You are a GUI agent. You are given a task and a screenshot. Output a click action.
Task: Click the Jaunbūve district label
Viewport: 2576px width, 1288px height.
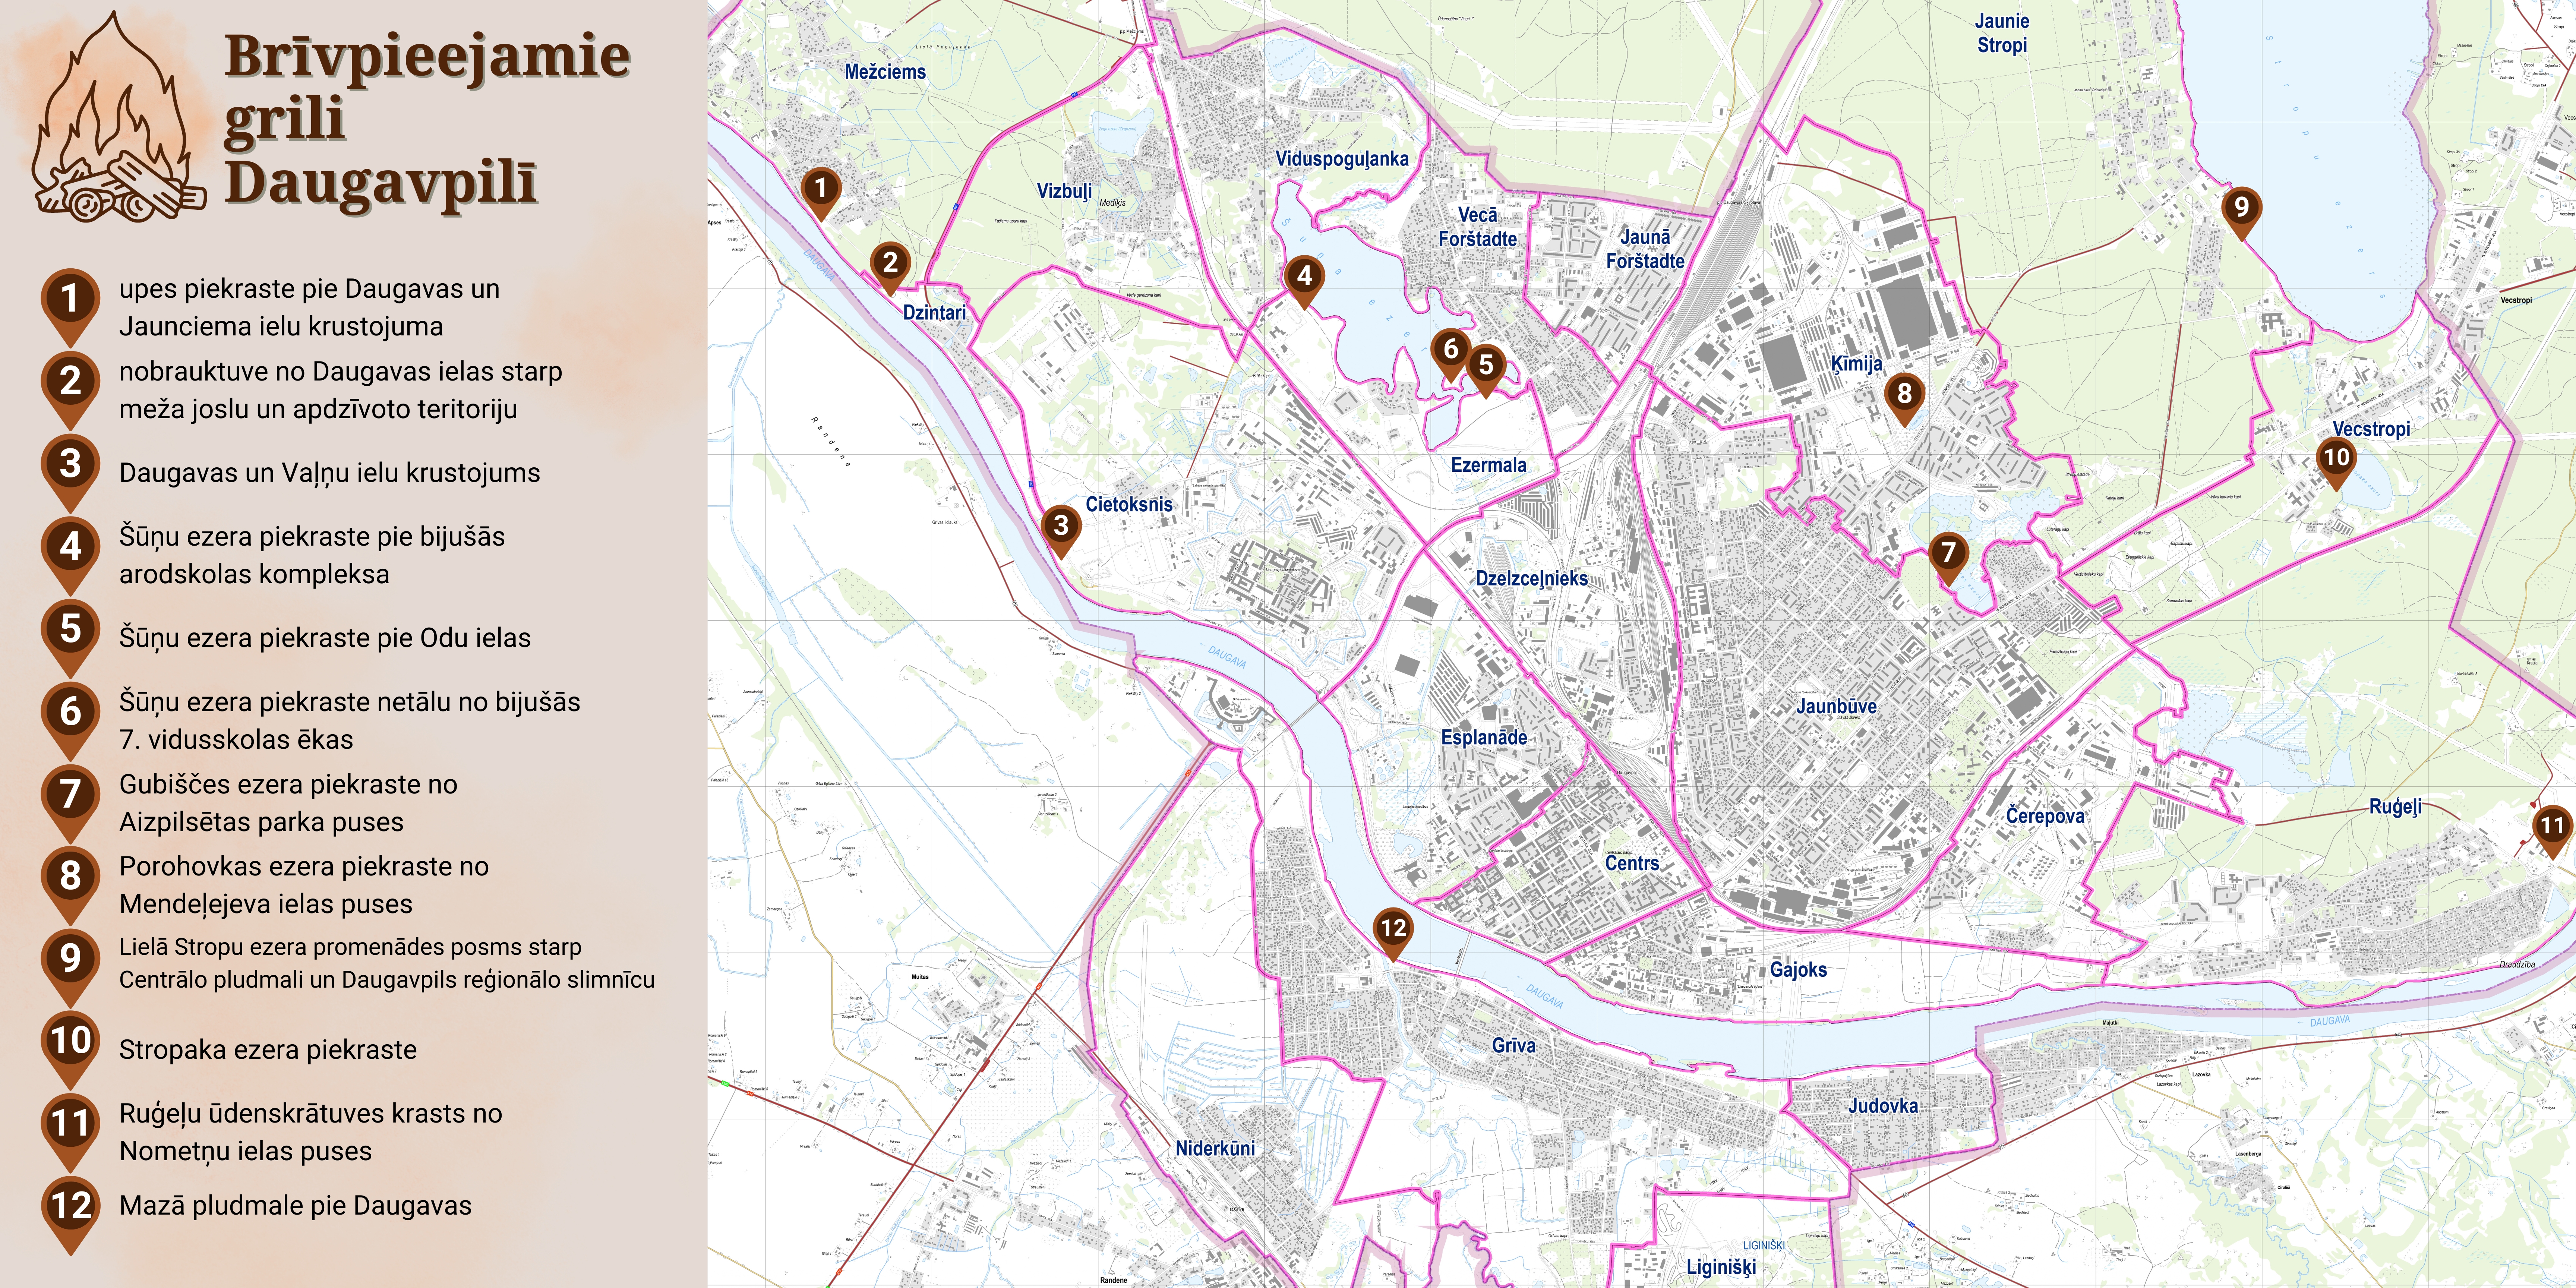[x=1836, y=706]
